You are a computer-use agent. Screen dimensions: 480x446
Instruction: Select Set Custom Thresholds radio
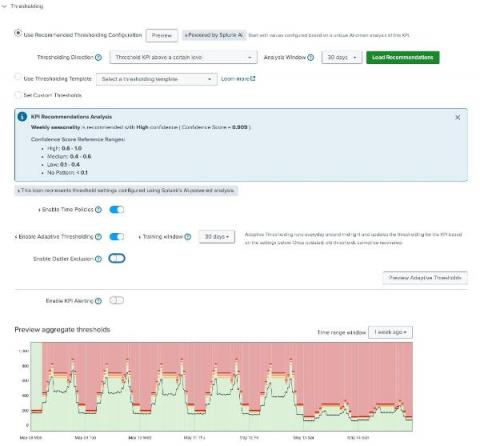(x=18, y=95)
